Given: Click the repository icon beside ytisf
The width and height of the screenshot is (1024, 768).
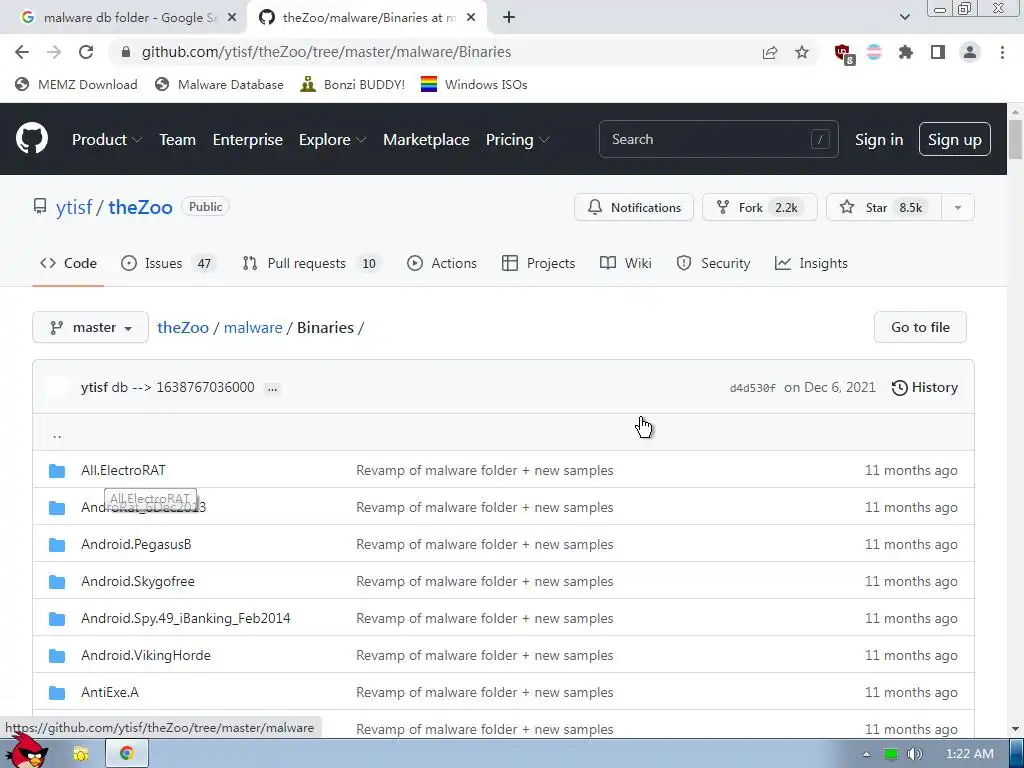Looking at the screenshot, I should 40,207.
